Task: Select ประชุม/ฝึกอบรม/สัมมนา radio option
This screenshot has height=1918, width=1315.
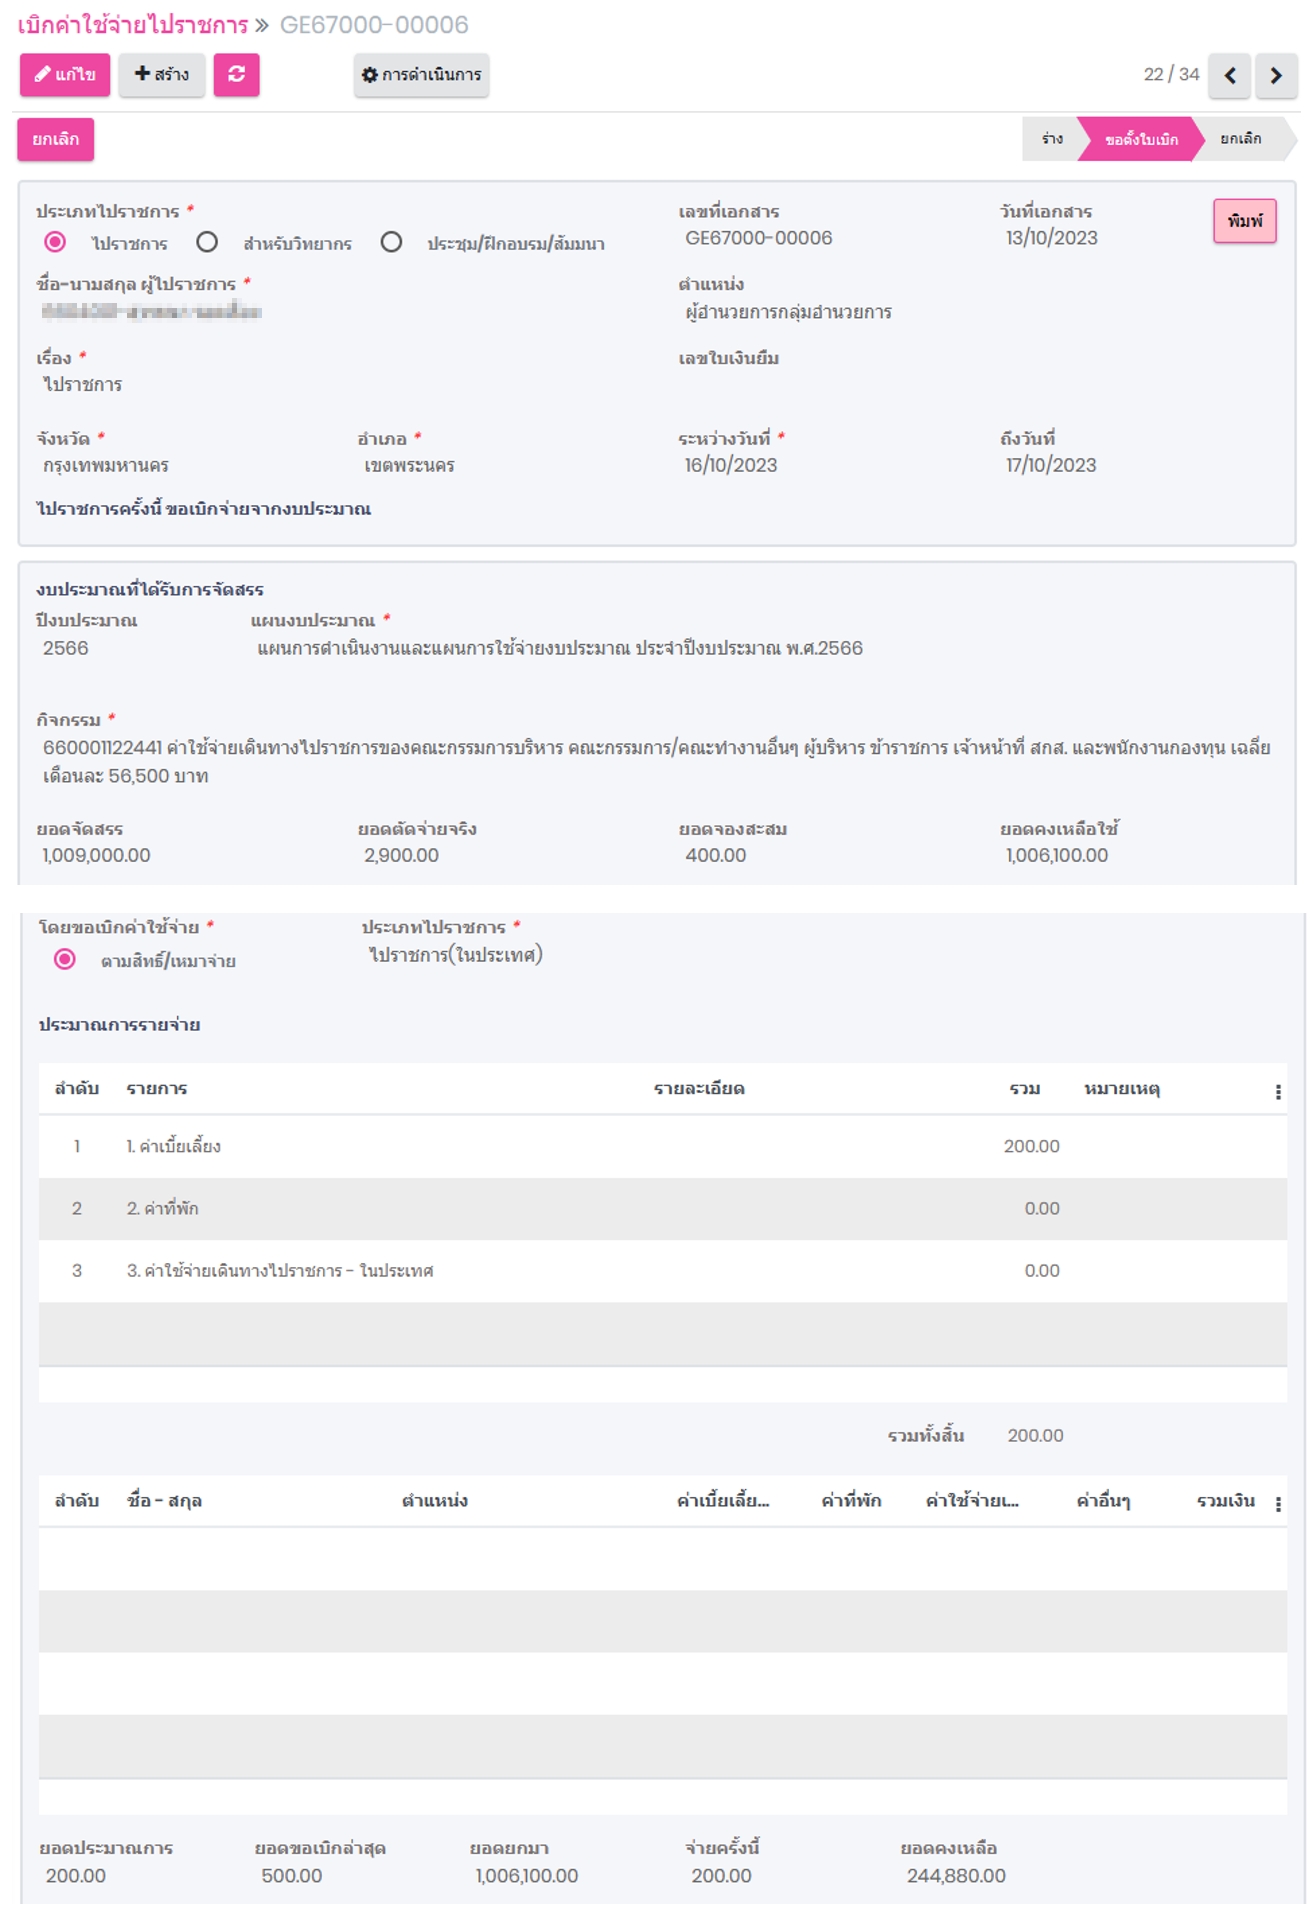Action: [x=391, y=242]
